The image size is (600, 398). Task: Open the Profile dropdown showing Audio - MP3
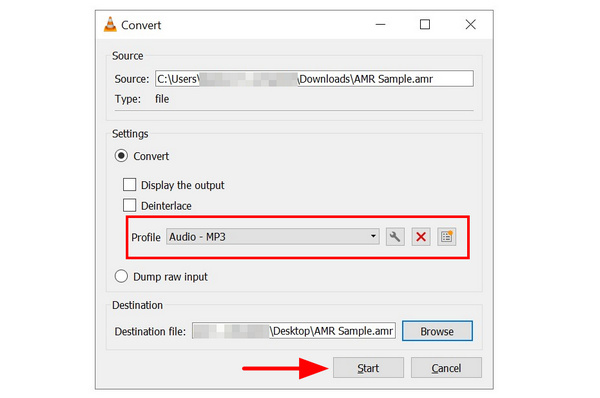click(273, 237)
